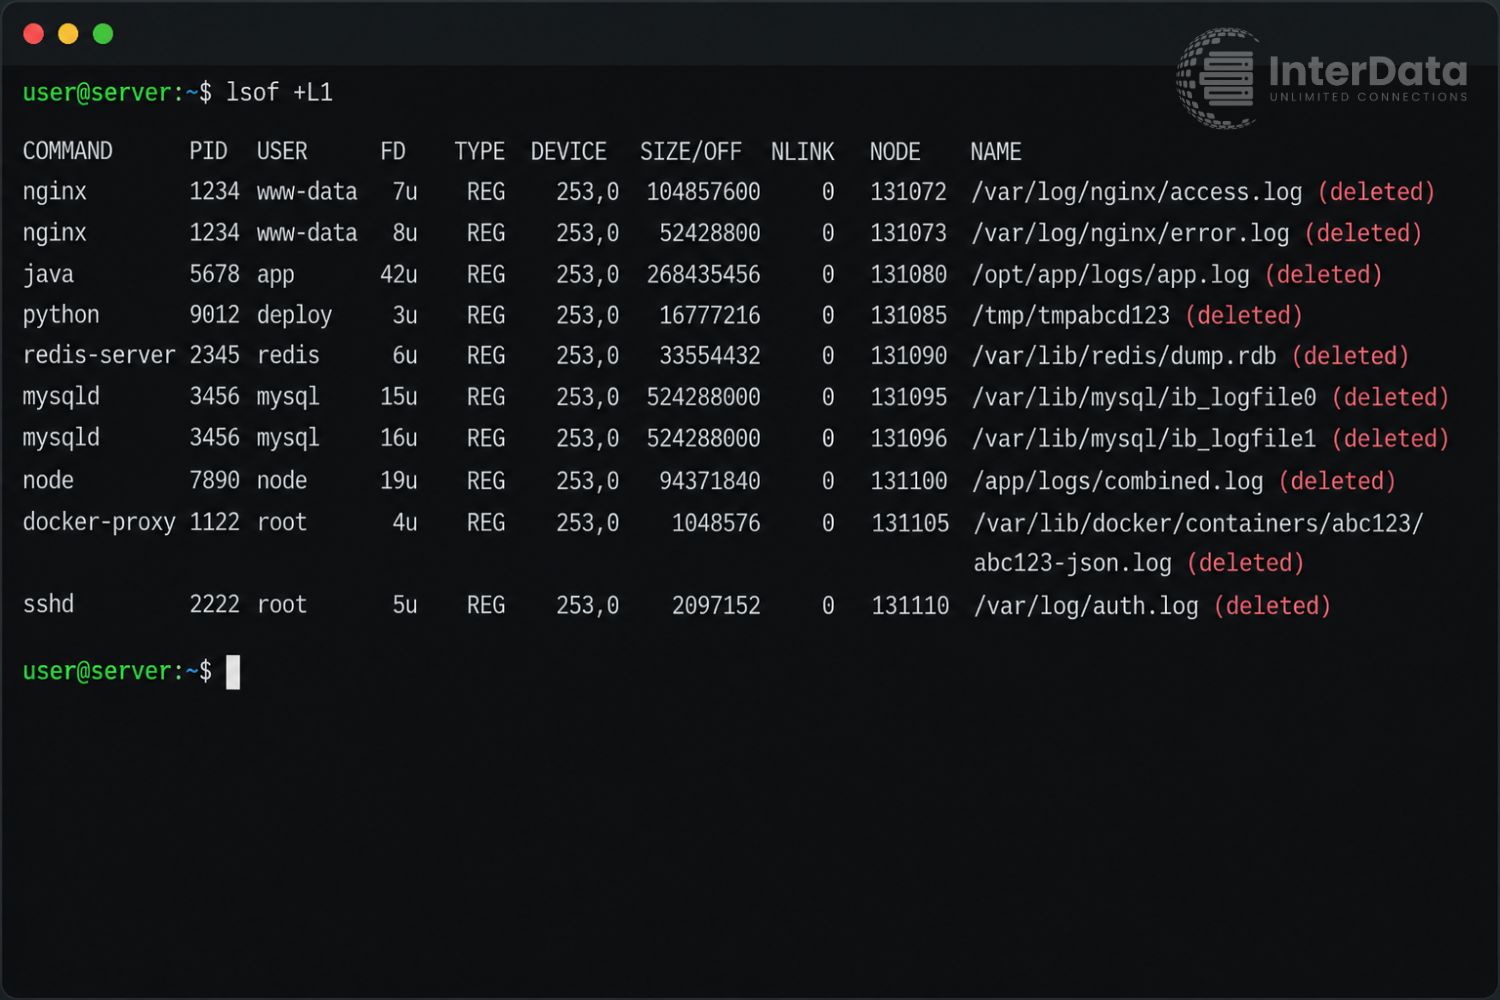Click the yellow minimize window button
This screenshot has width=1500, height=1000.
point(68,34)
